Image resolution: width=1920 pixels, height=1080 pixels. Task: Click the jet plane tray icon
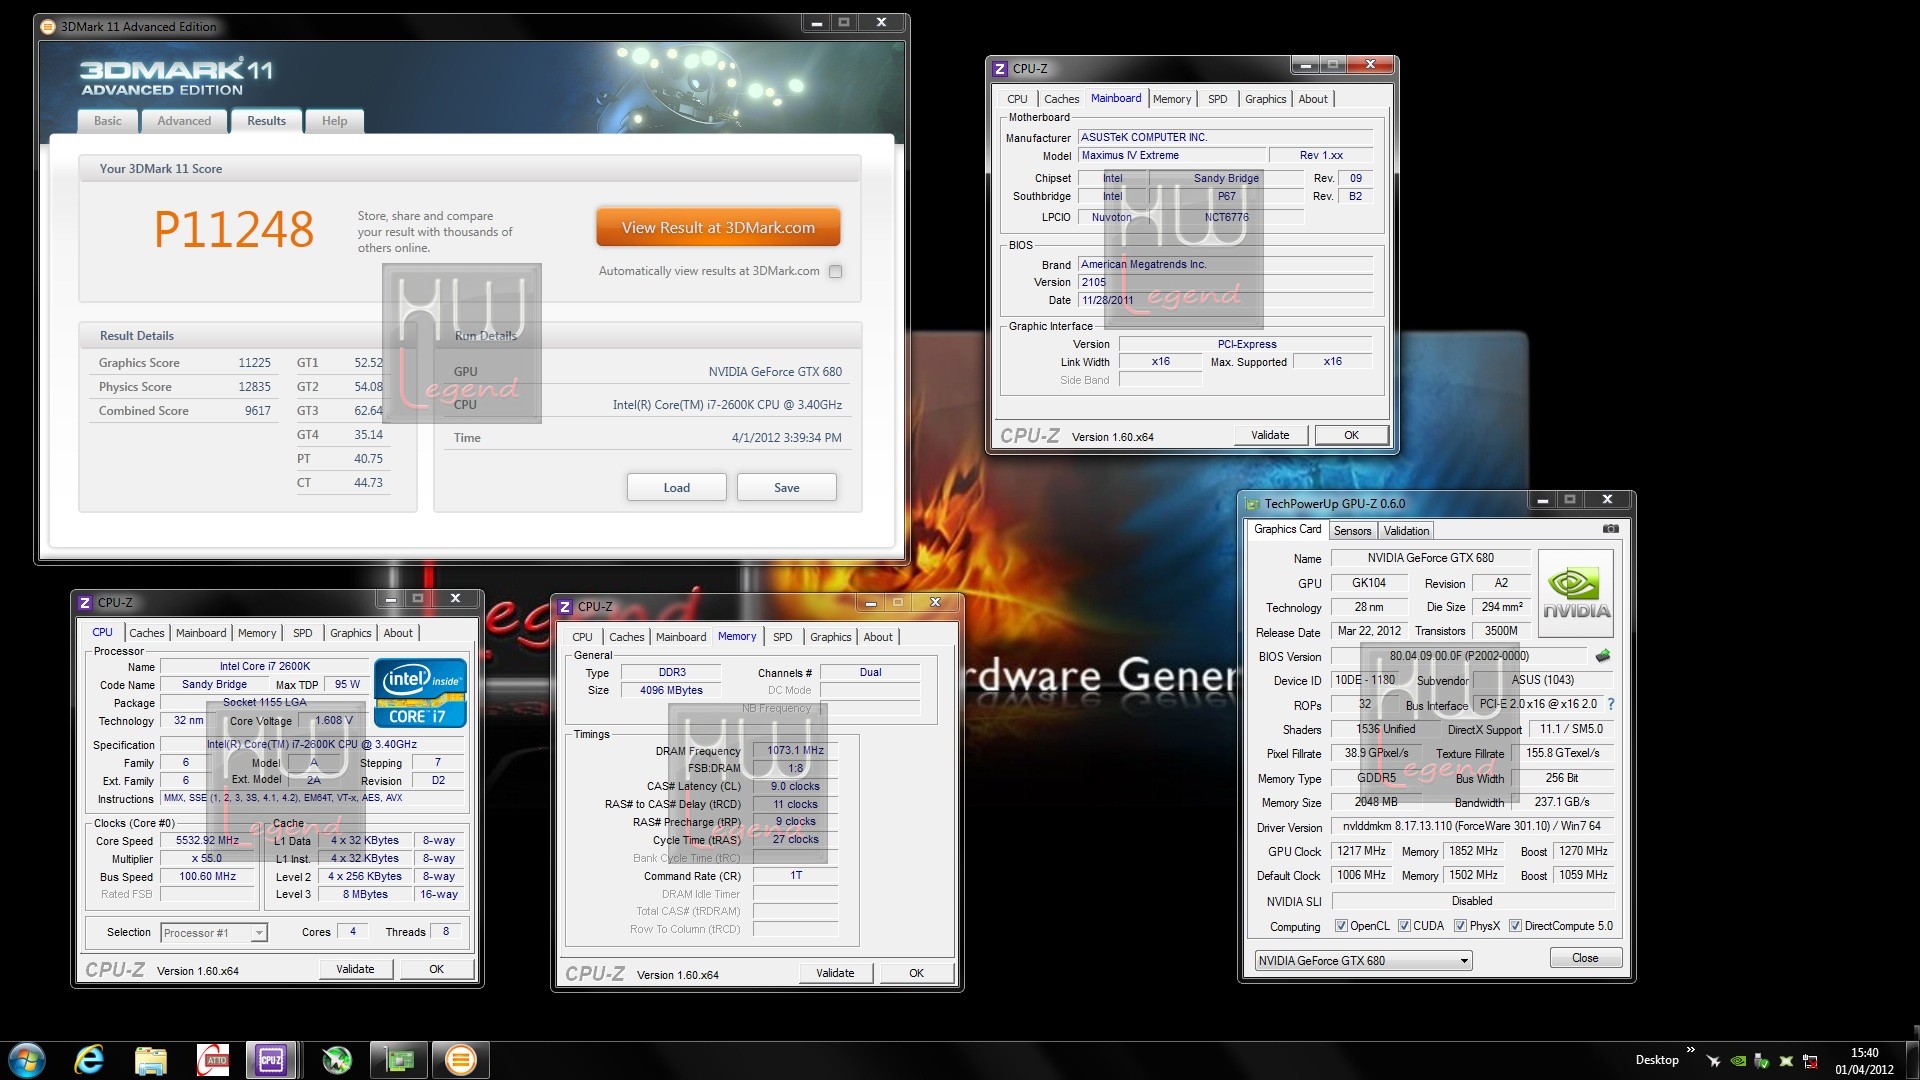pos(1714,1061)
